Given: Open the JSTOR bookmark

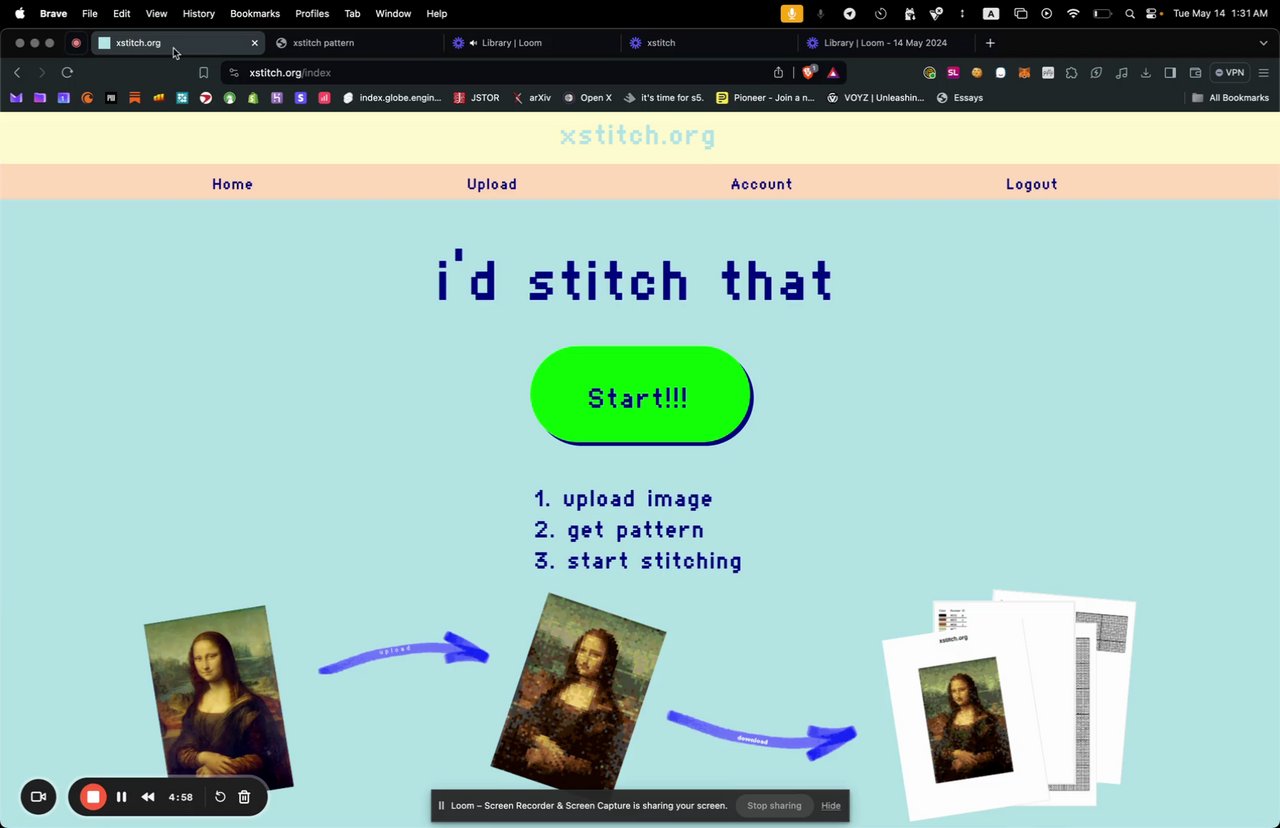Looking at the screenshot, I should (476, 98).
